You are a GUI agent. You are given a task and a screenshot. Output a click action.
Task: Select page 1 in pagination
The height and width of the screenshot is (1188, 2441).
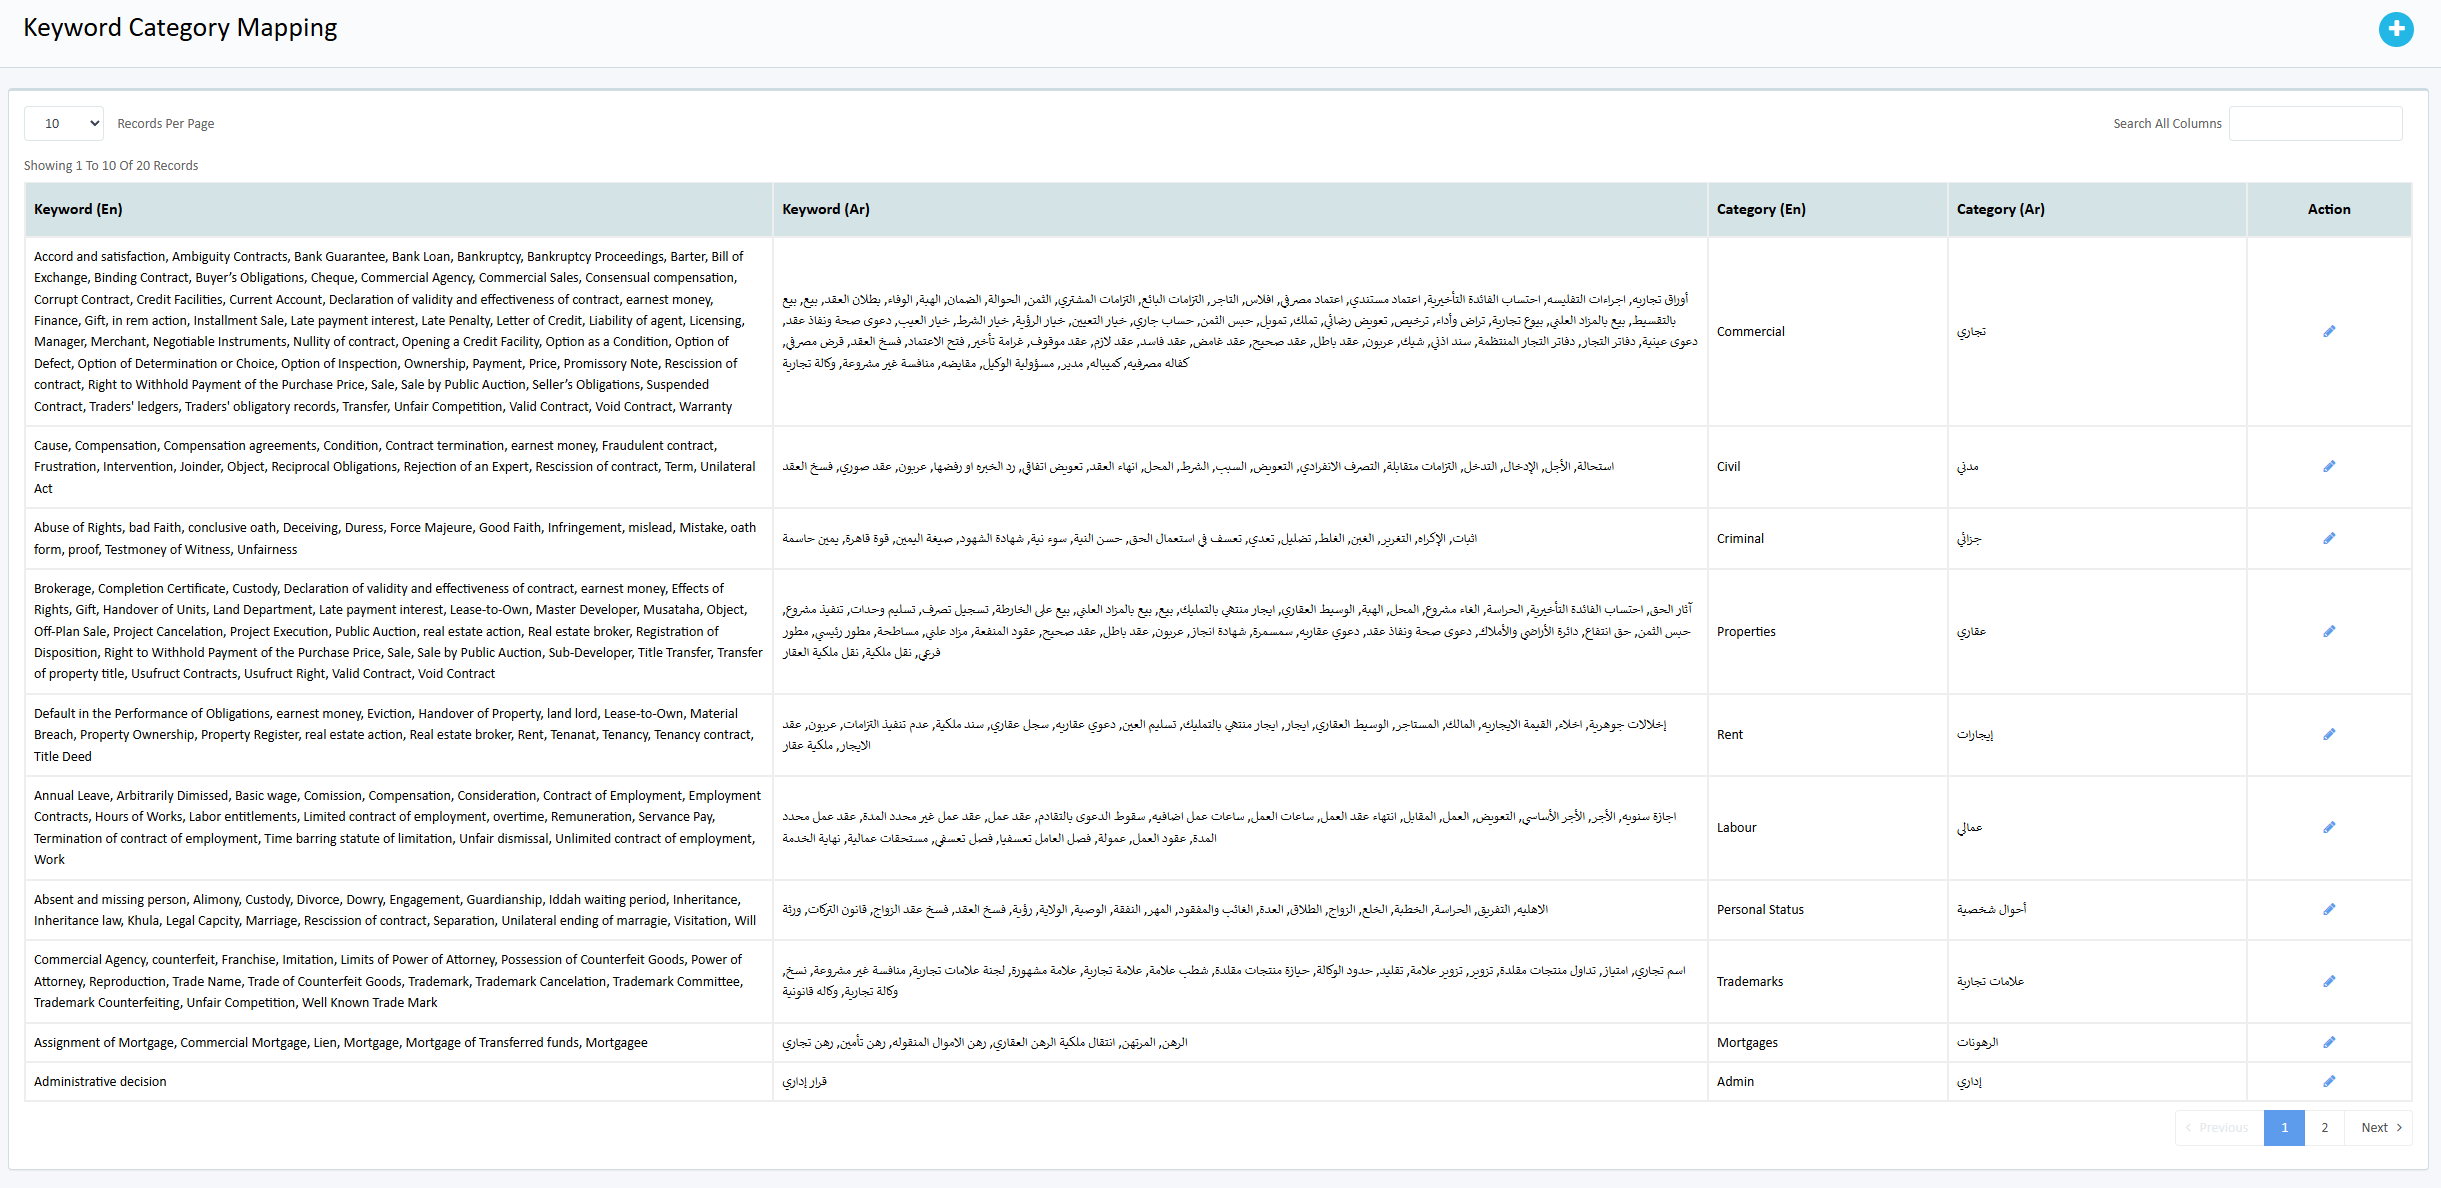tap(2284, 1127)
